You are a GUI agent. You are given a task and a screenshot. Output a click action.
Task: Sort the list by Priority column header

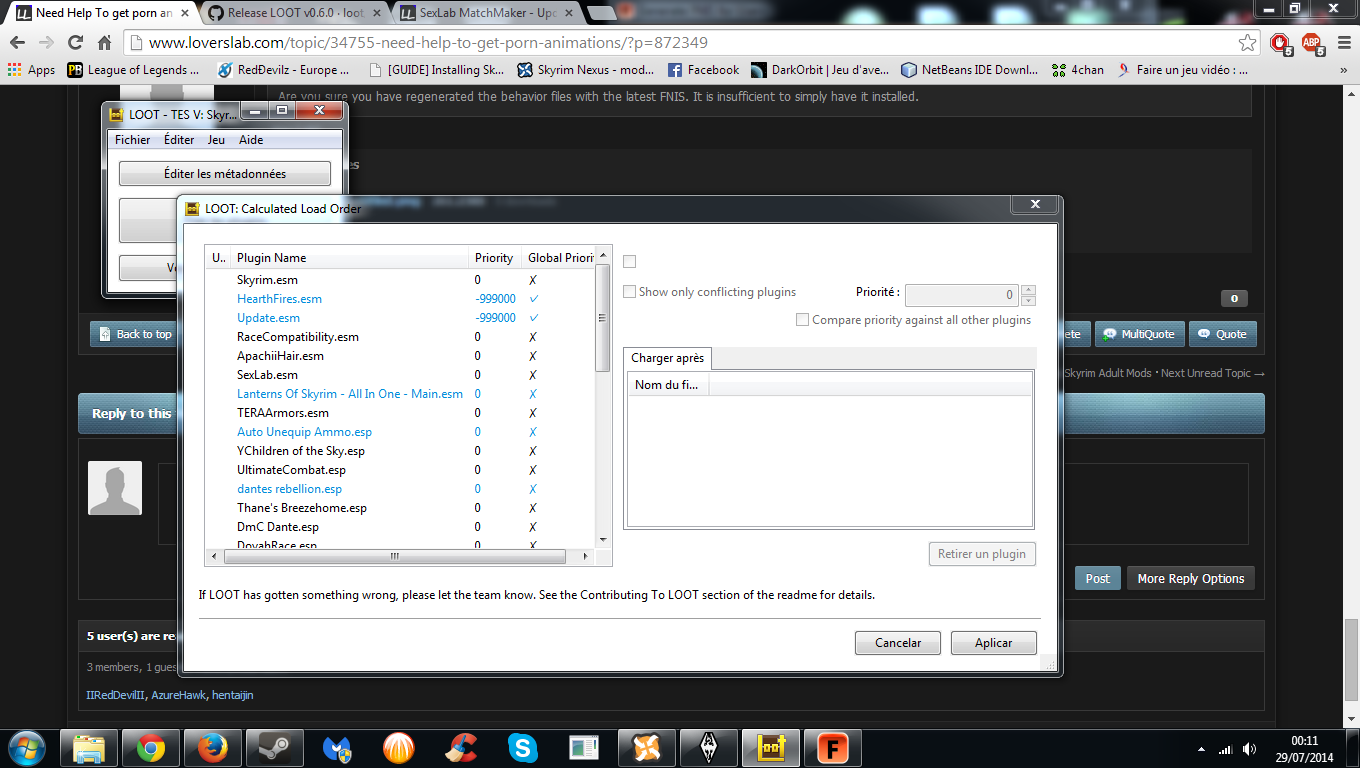pyautogui.click(x=495, y=258)
